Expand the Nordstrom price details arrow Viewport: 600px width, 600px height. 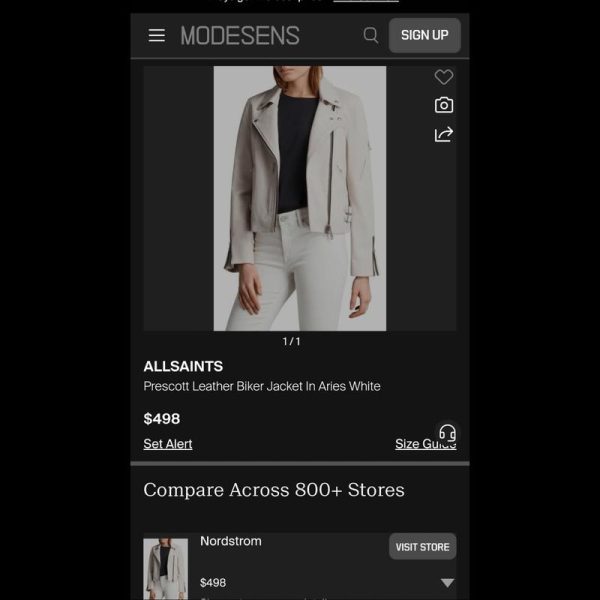pos(447,582)
